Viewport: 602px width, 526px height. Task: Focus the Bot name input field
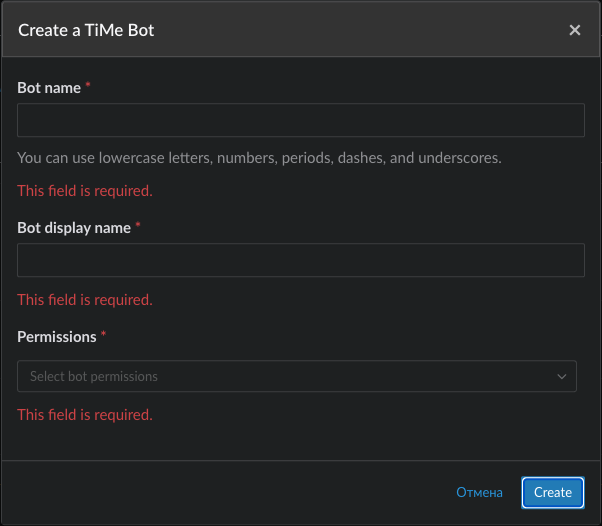click(301, 120)
